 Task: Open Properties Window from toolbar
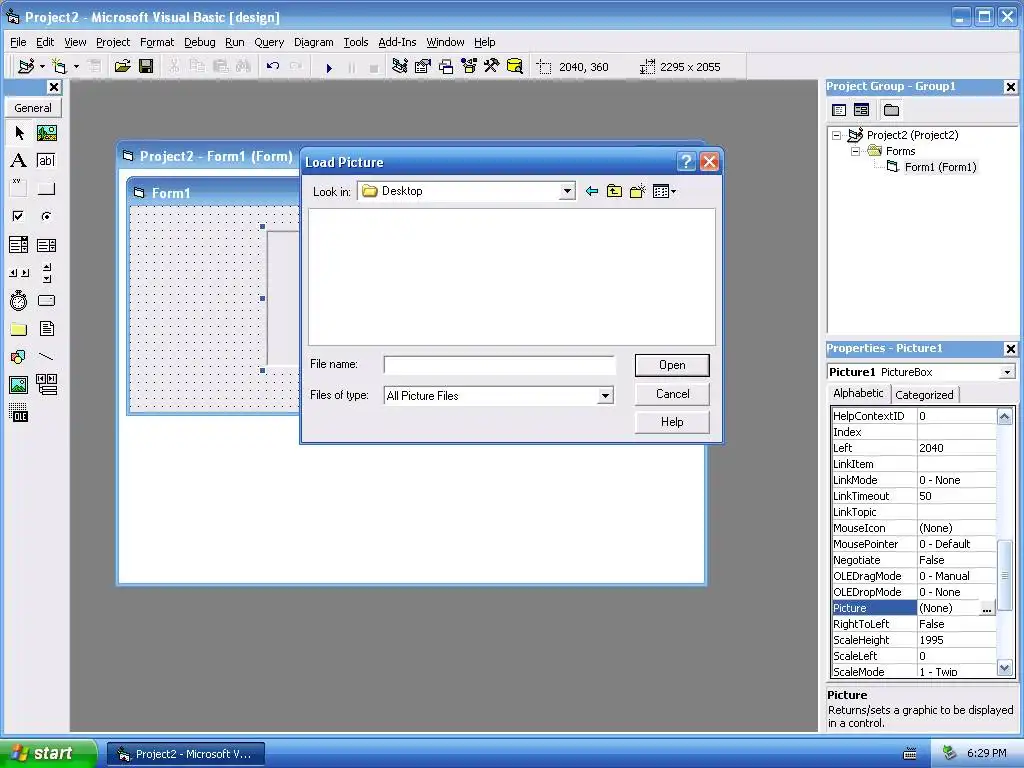pos(423,66)
